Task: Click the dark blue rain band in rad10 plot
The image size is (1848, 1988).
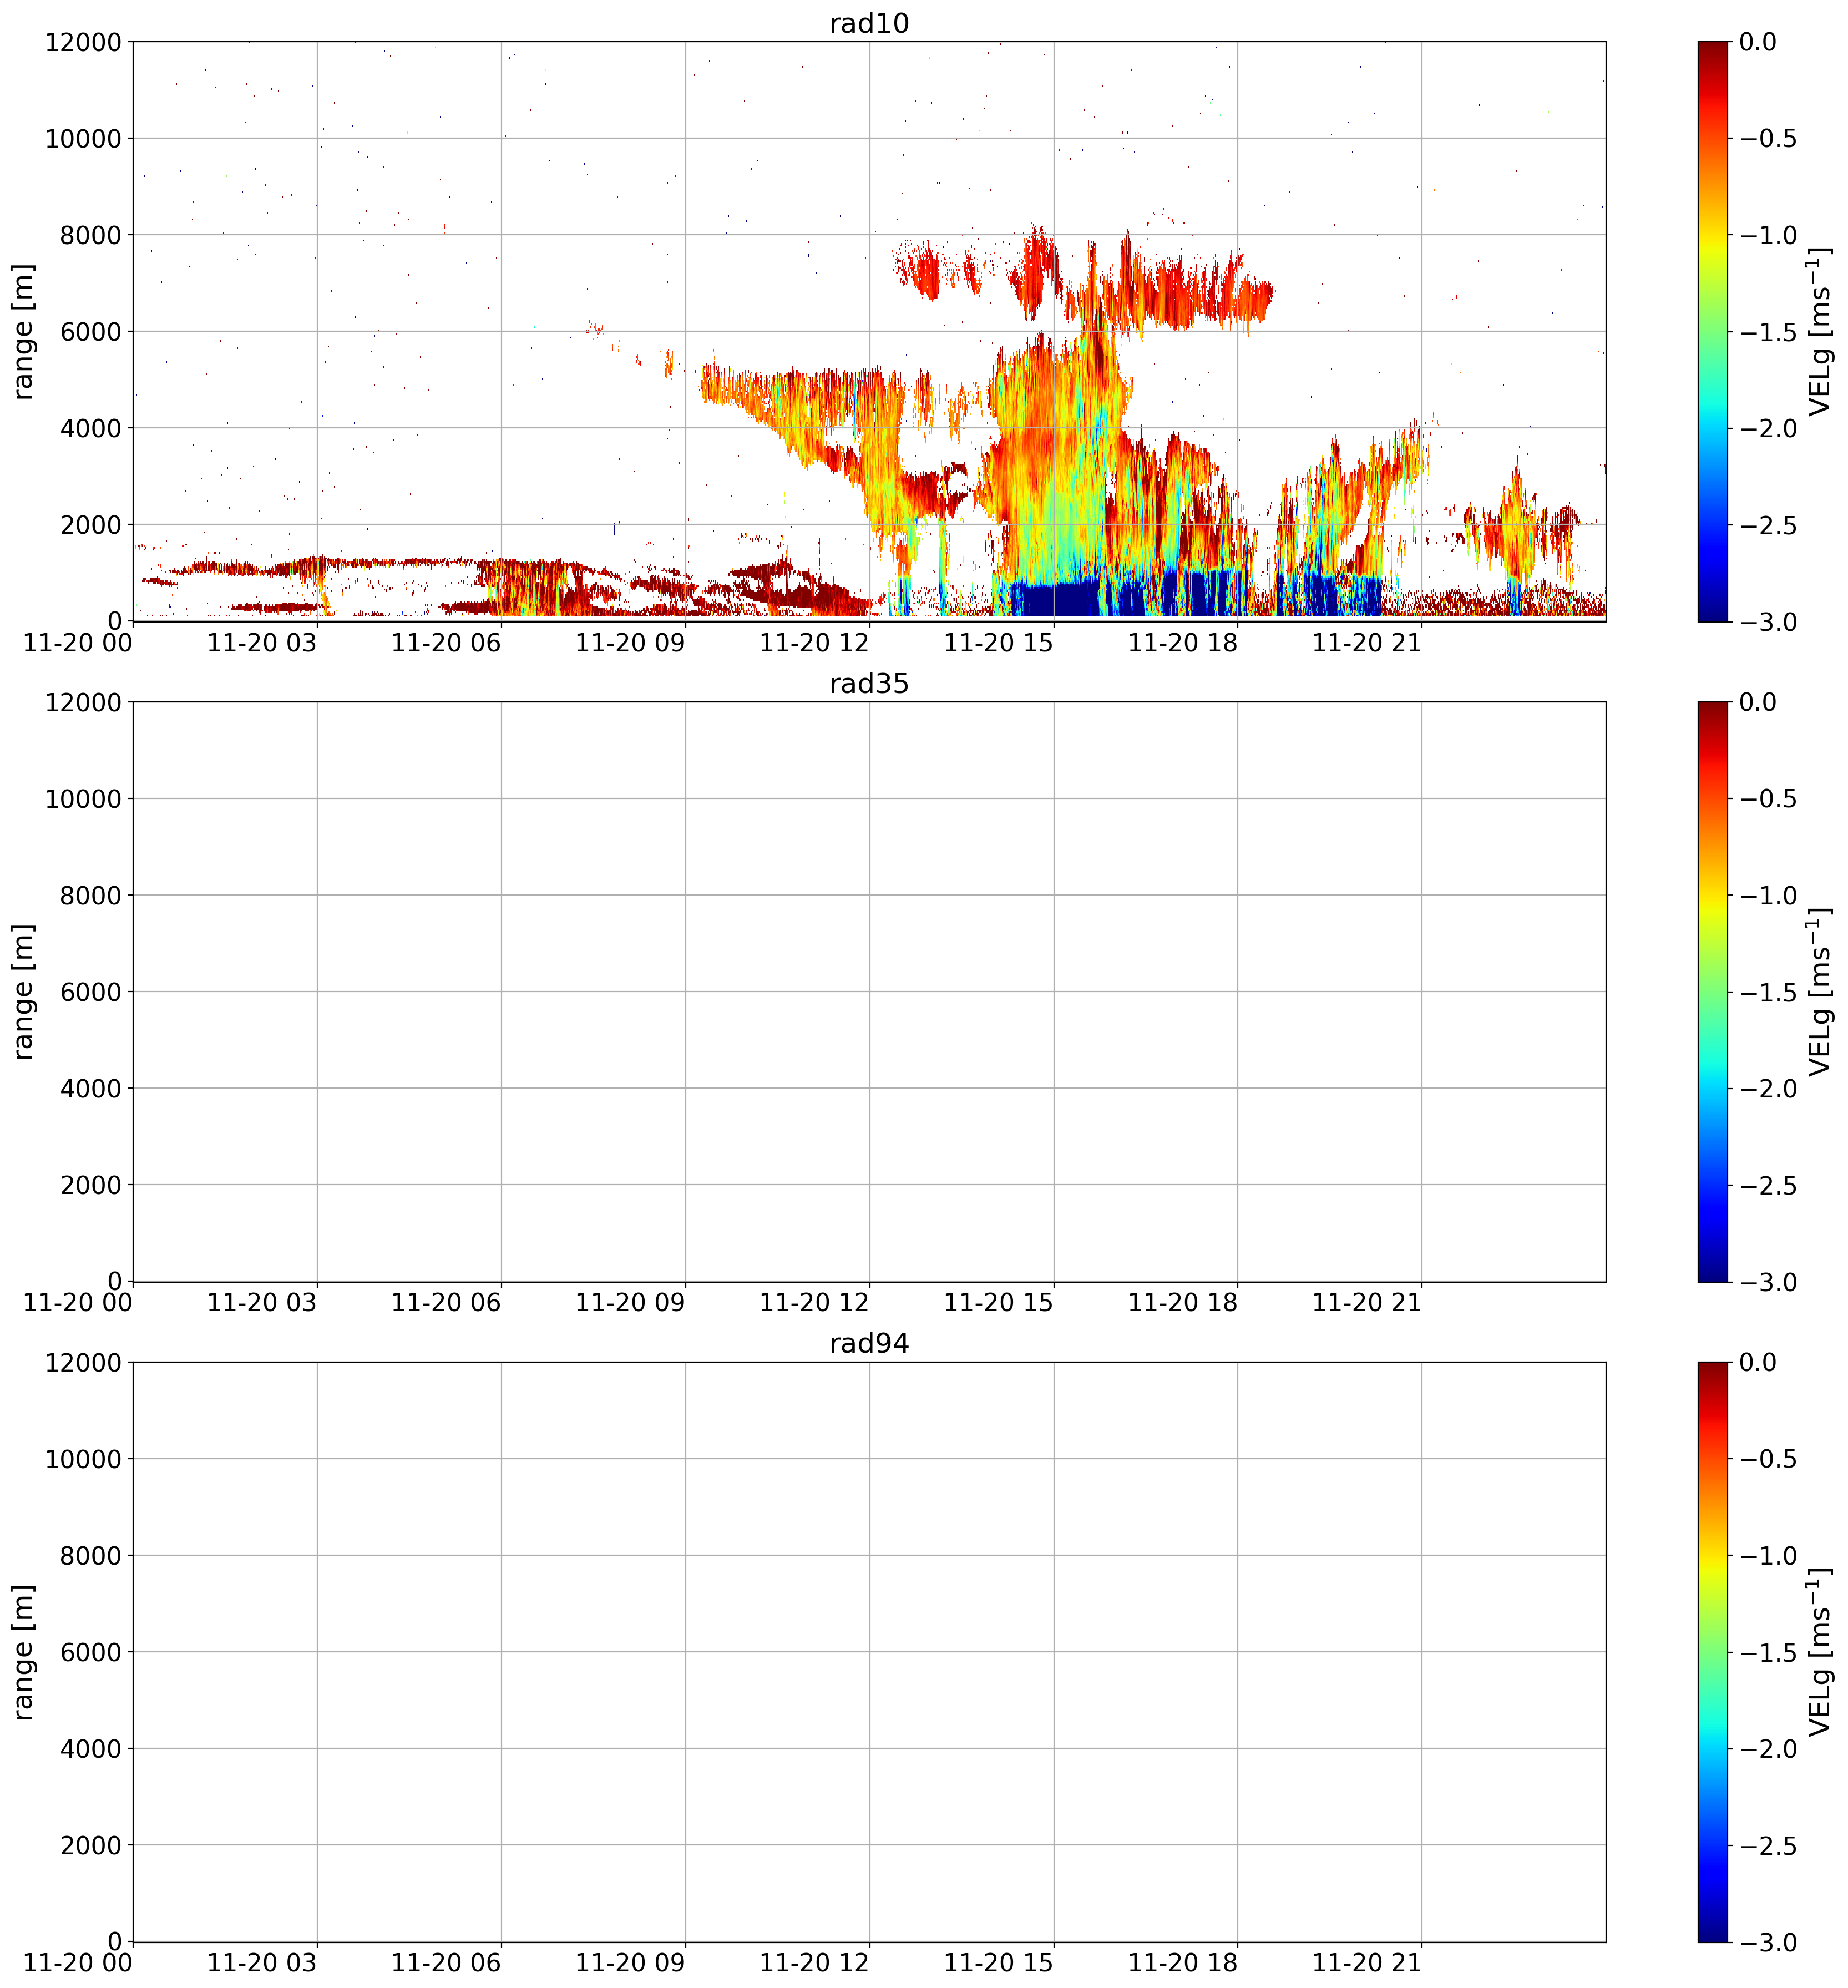Action: coord(1055,598)
